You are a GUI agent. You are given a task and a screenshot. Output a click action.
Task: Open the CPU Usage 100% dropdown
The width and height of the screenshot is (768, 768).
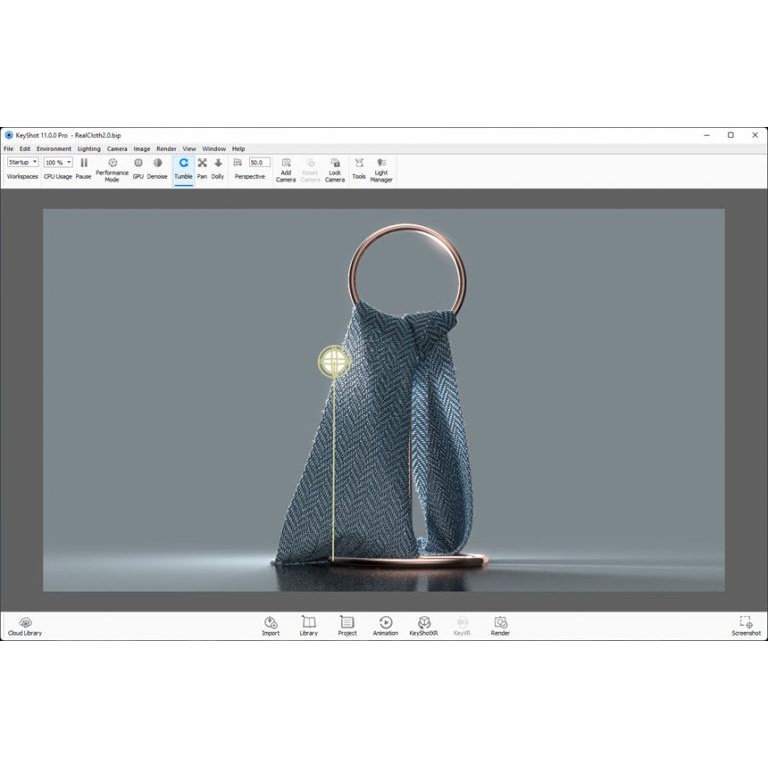click(x=58, y=162)
